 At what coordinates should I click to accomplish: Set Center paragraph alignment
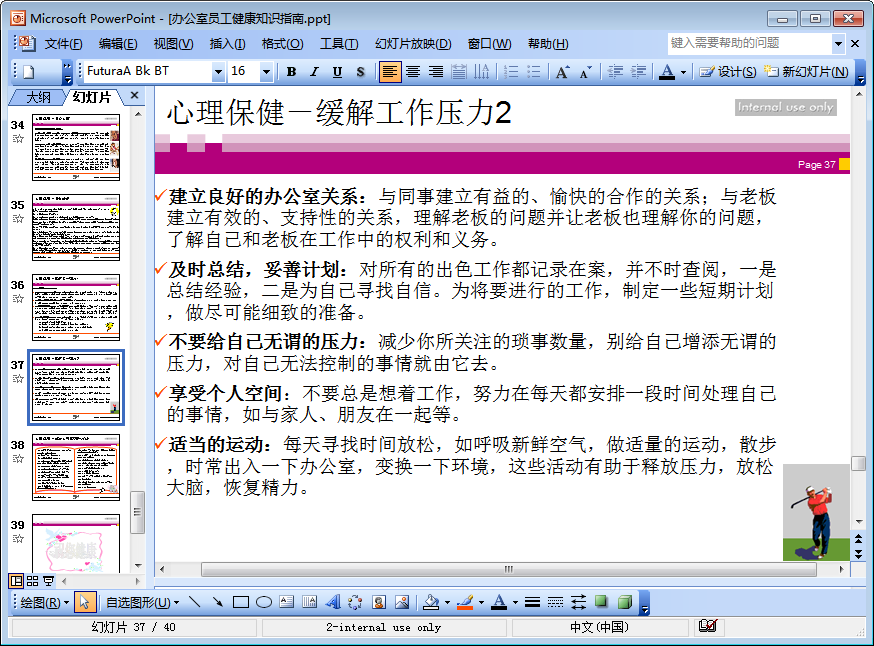point(413,71)
